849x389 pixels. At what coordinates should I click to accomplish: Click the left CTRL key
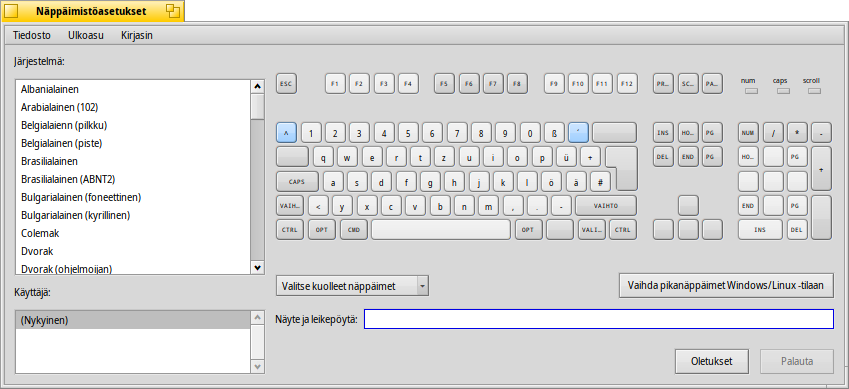click(290, 230)
